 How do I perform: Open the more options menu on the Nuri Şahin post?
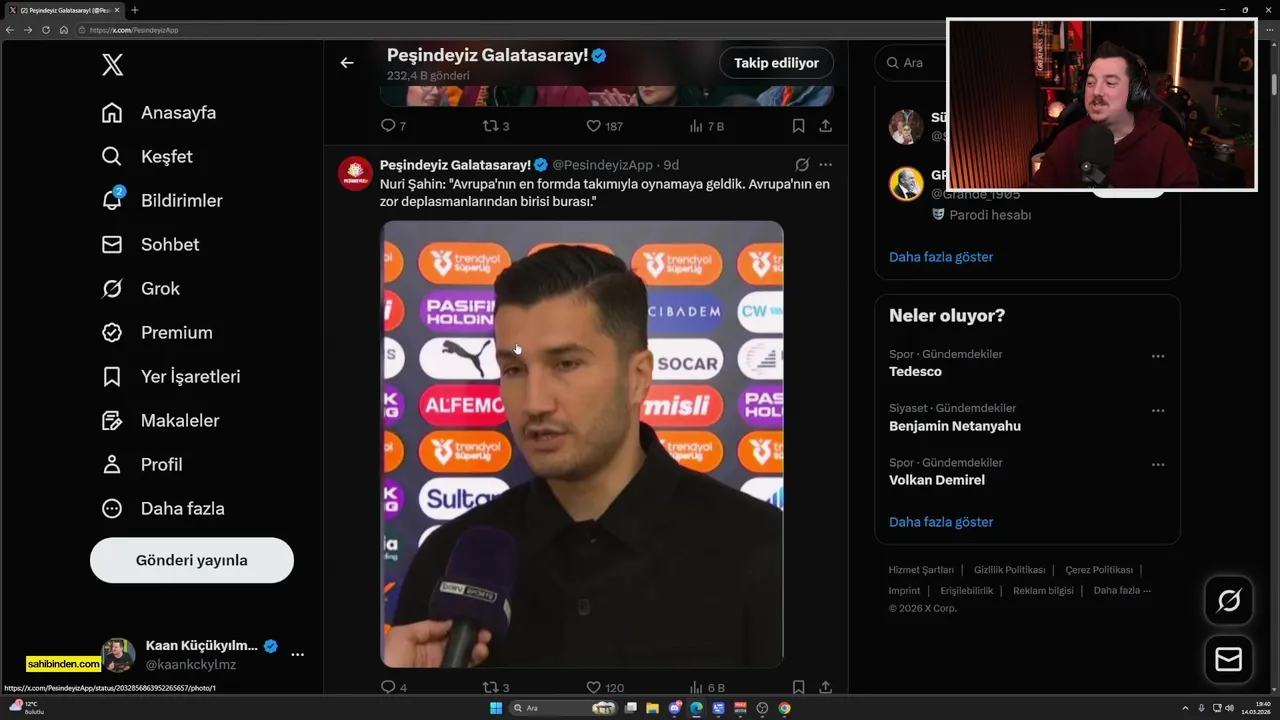click(825, 165)
